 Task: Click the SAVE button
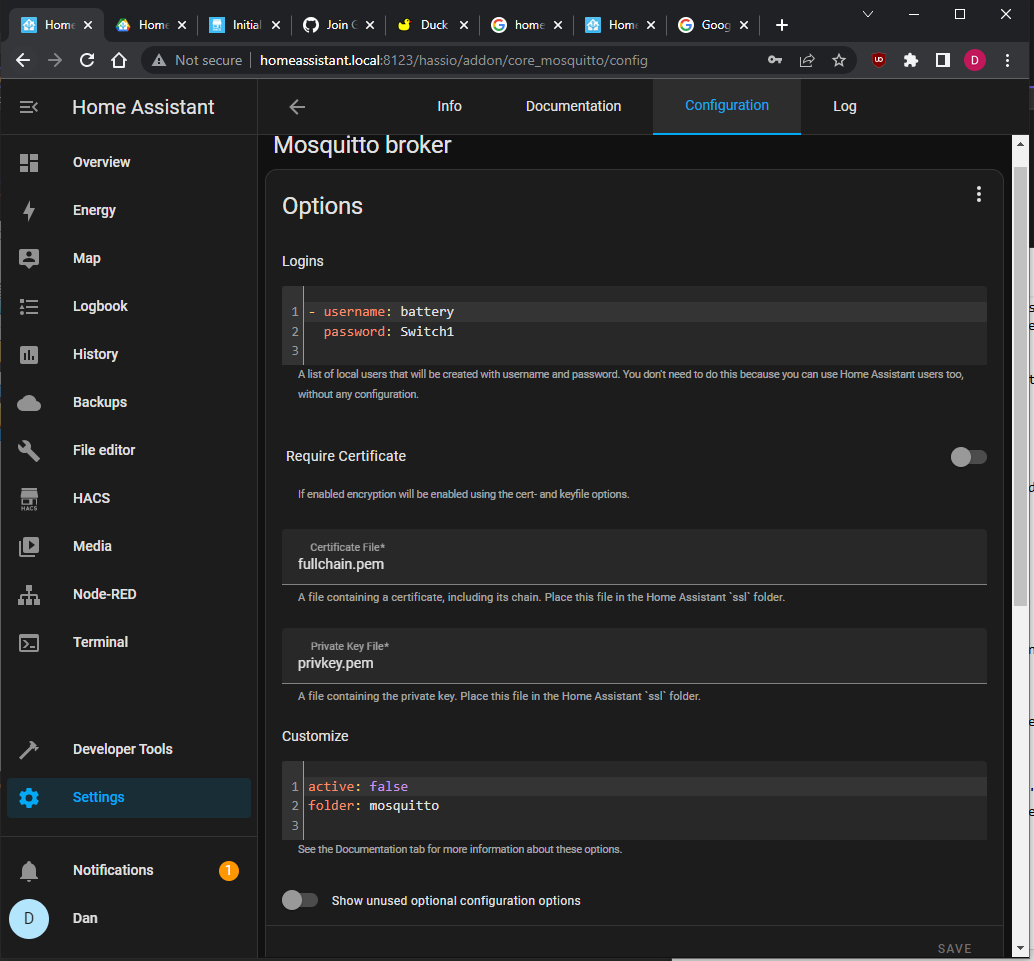(x=954, y=948)
